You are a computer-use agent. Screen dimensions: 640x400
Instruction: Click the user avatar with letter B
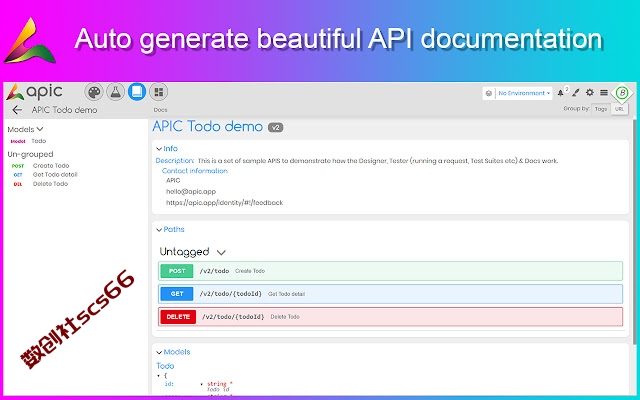622,93
